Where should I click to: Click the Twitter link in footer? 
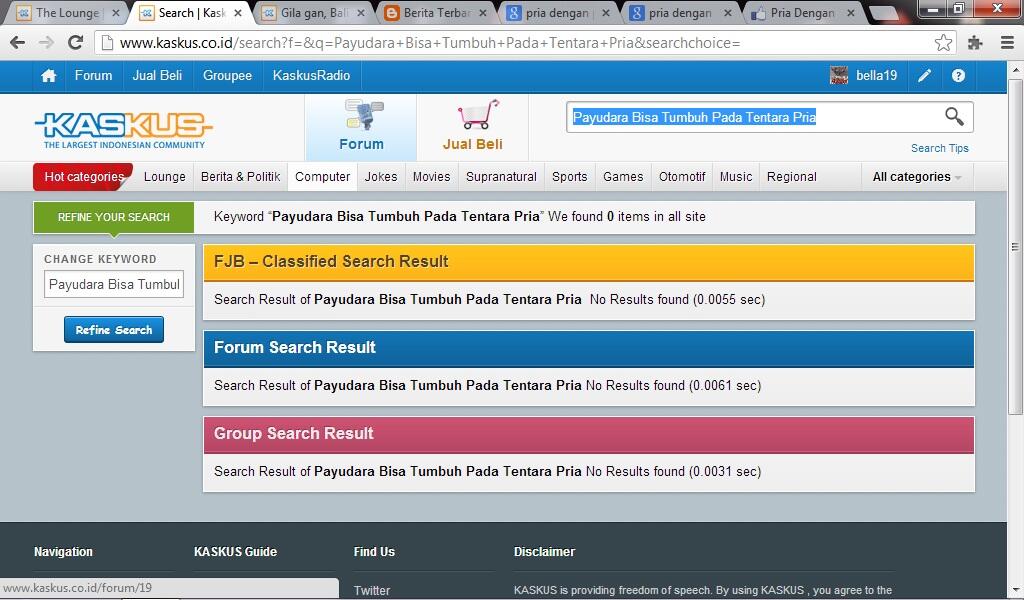(372, 591)
